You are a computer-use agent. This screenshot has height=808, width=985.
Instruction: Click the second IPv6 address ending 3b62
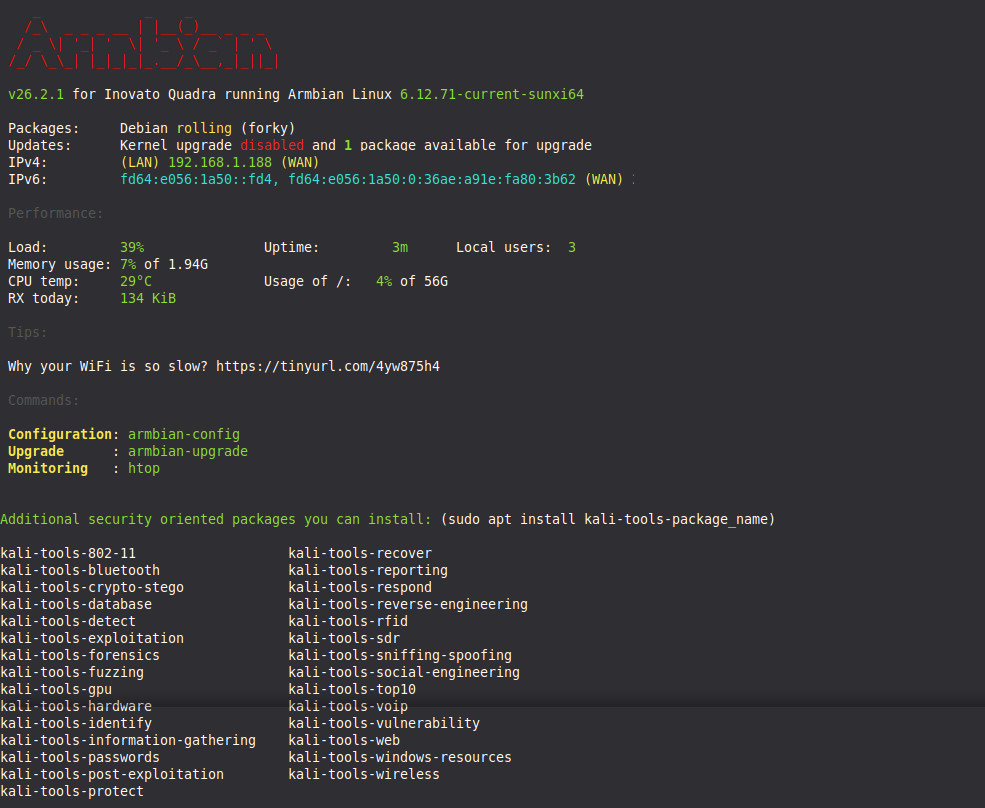[432, 179]
